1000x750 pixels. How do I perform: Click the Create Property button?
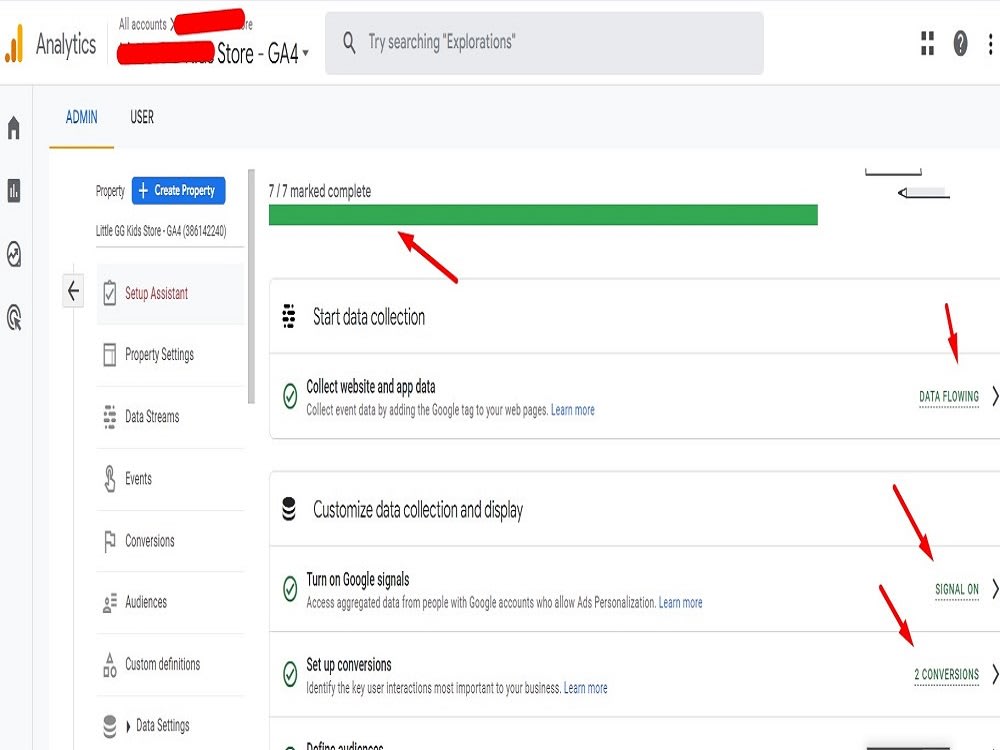point(179,190)
